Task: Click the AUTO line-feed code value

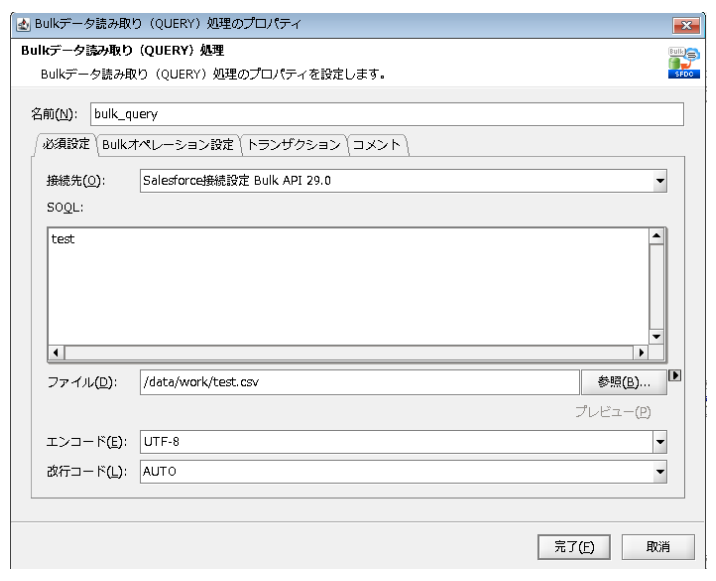Action: coord(159,471)
